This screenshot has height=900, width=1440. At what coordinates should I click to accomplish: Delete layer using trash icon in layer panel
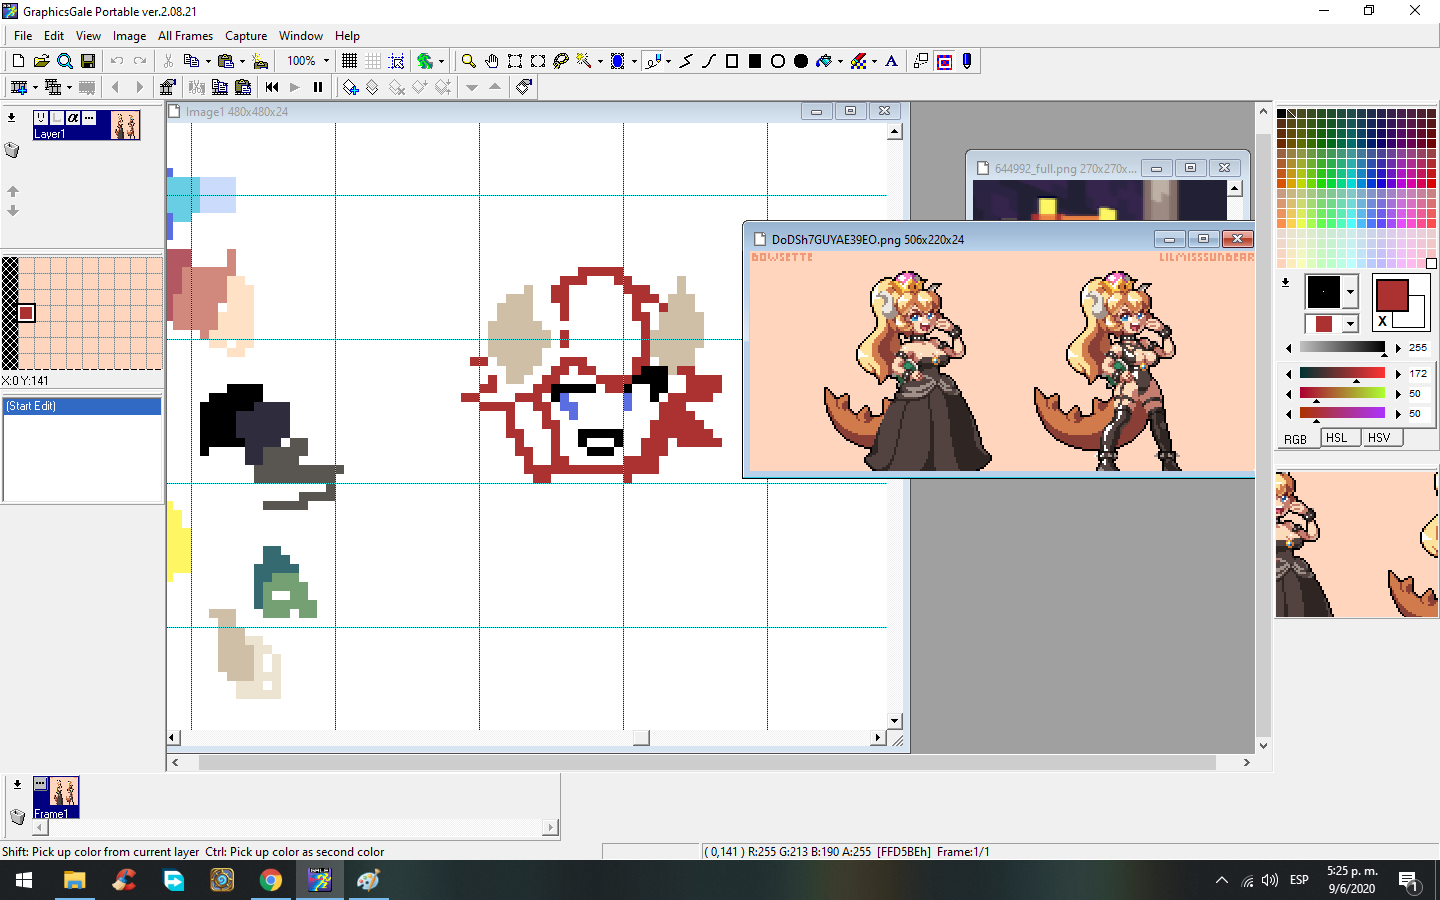tap(12, 150)
